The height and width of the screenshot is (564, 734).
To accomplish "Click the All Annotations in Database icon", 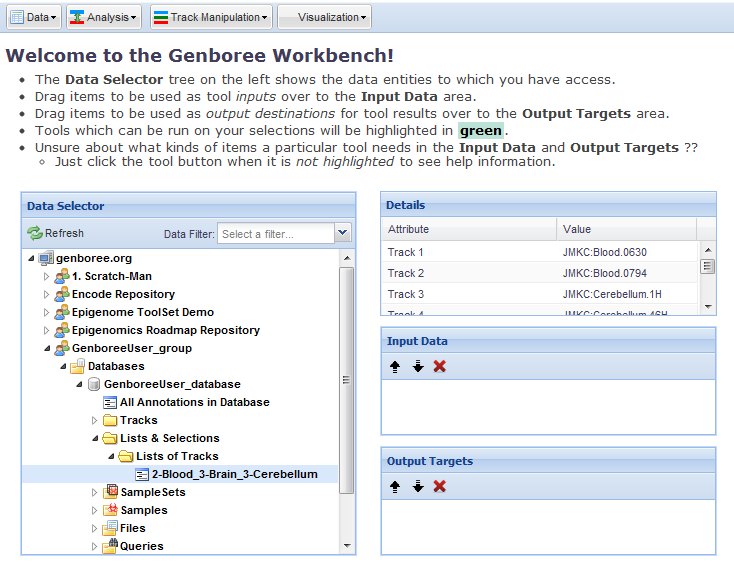I will (110, 402).
